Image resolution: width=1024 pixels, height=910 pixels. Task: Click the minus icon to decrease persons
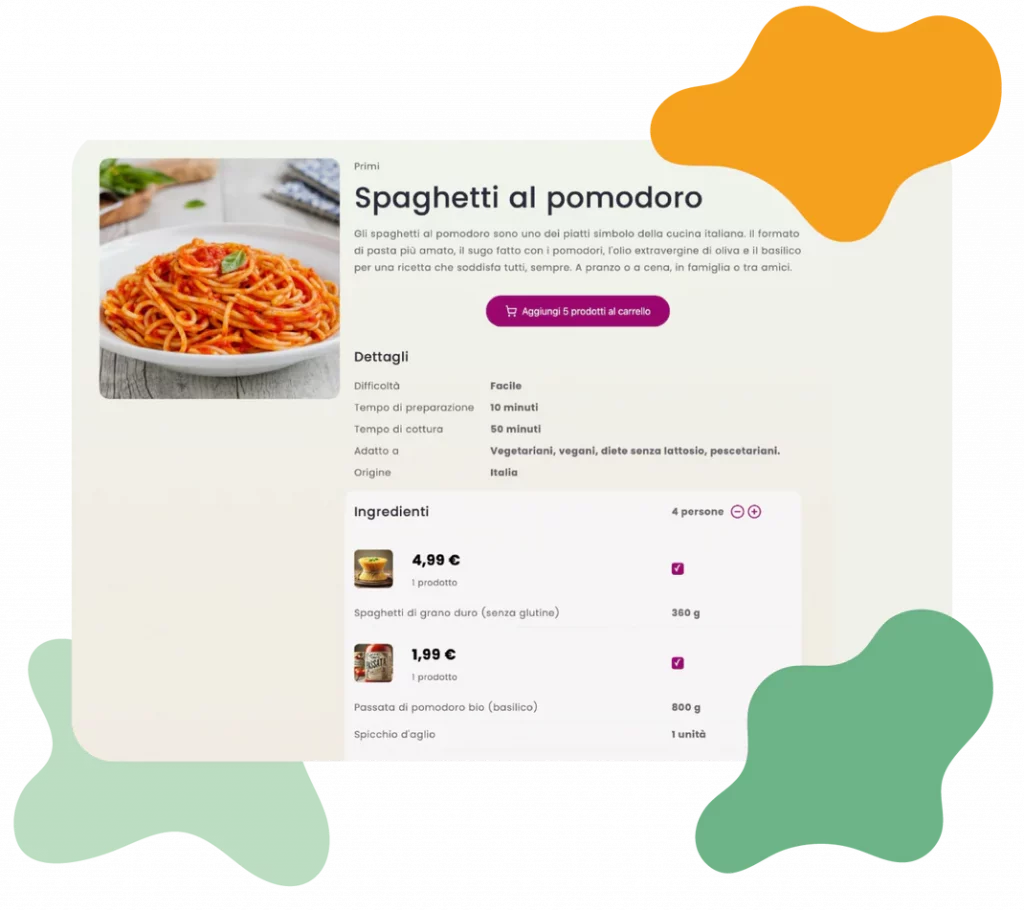pyautogui.click(x=737, y=512)
